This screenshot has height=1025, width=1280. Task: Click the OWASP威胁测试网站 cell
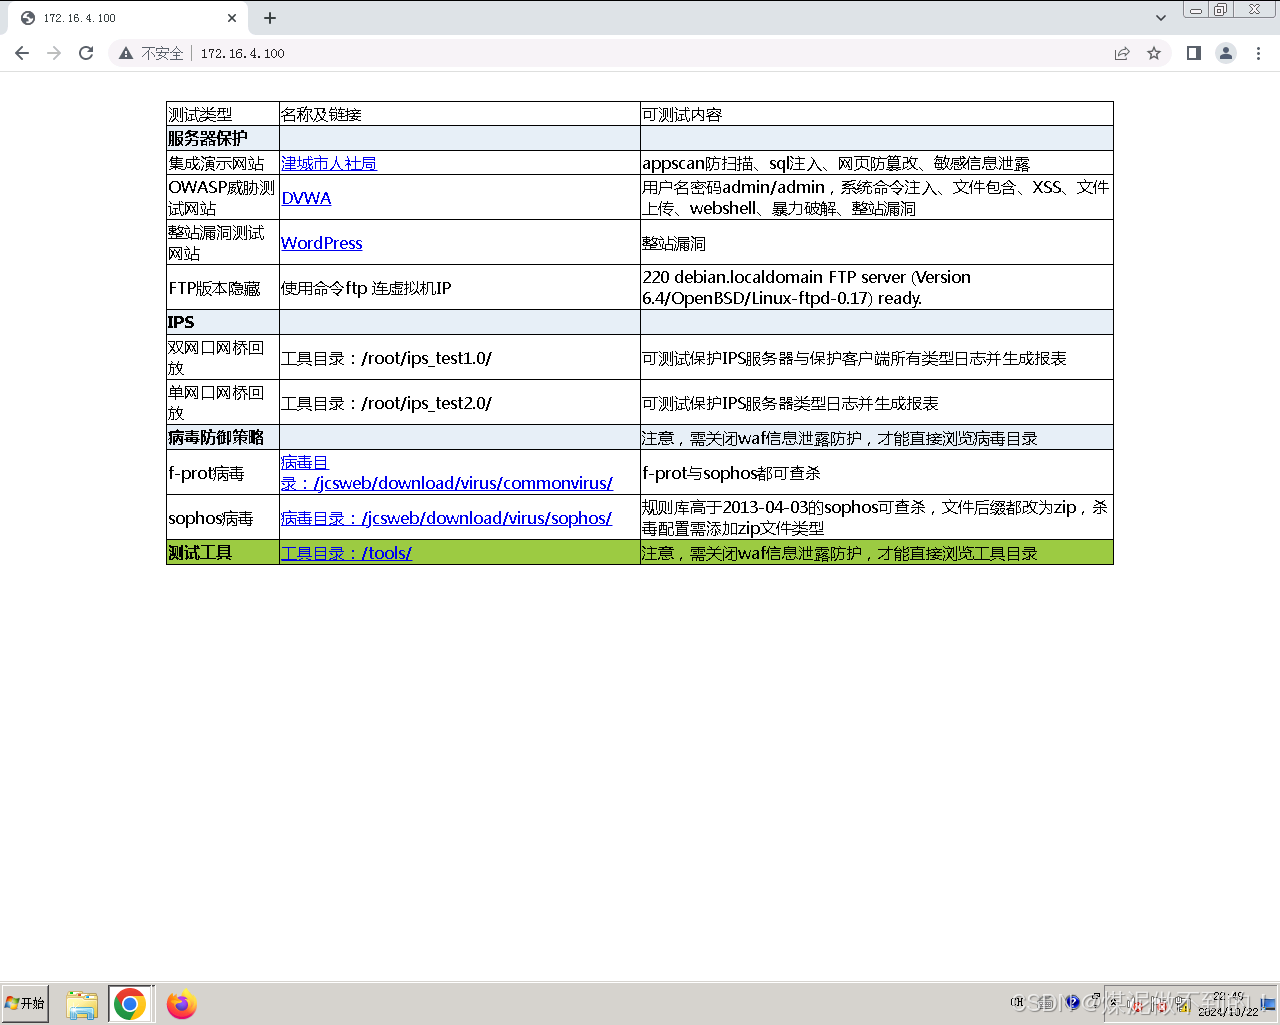click(x=223, y=197)
